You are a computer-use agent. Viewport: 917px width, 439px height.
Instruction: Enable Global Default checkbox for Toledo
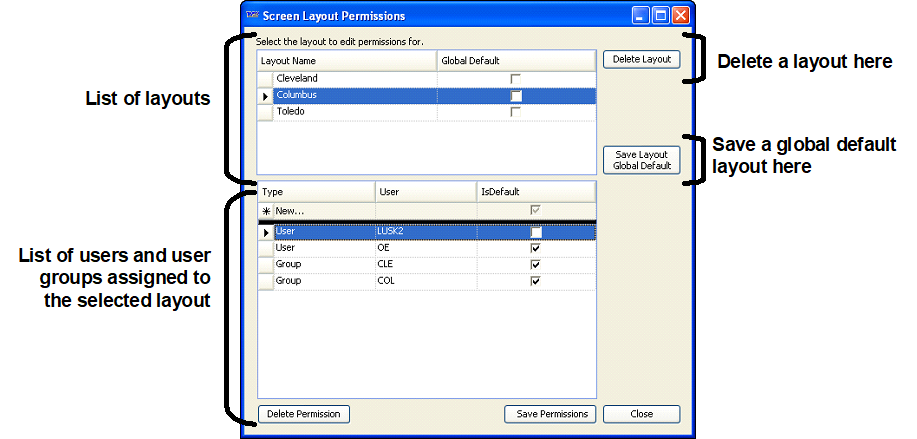coord(516,112)
